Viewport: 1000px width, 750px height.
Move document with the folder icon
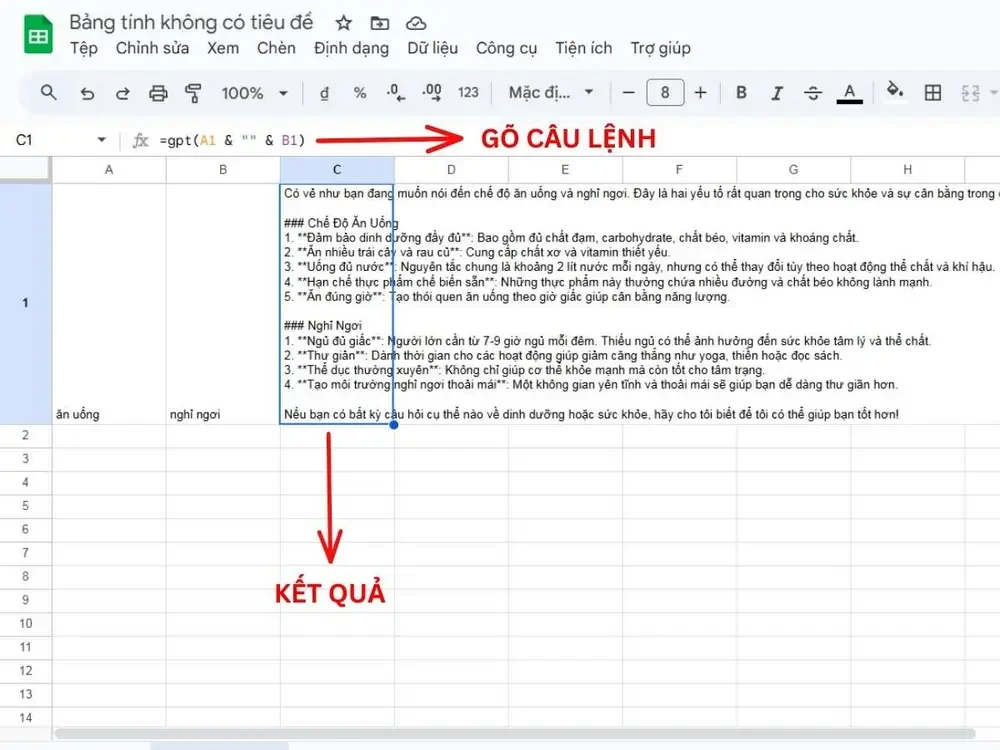point(379,24)
